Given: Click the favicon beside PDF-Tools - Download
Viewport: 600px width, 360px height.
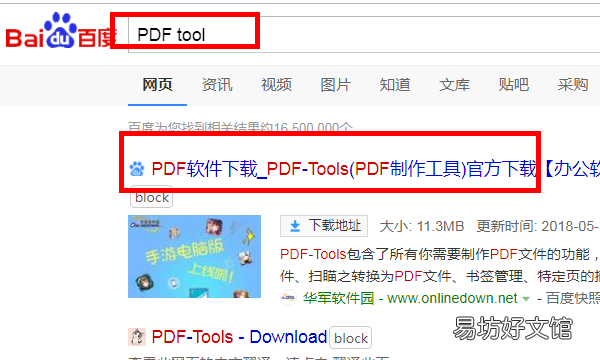Looking at the screenshot, I should [x=137, y=337].
